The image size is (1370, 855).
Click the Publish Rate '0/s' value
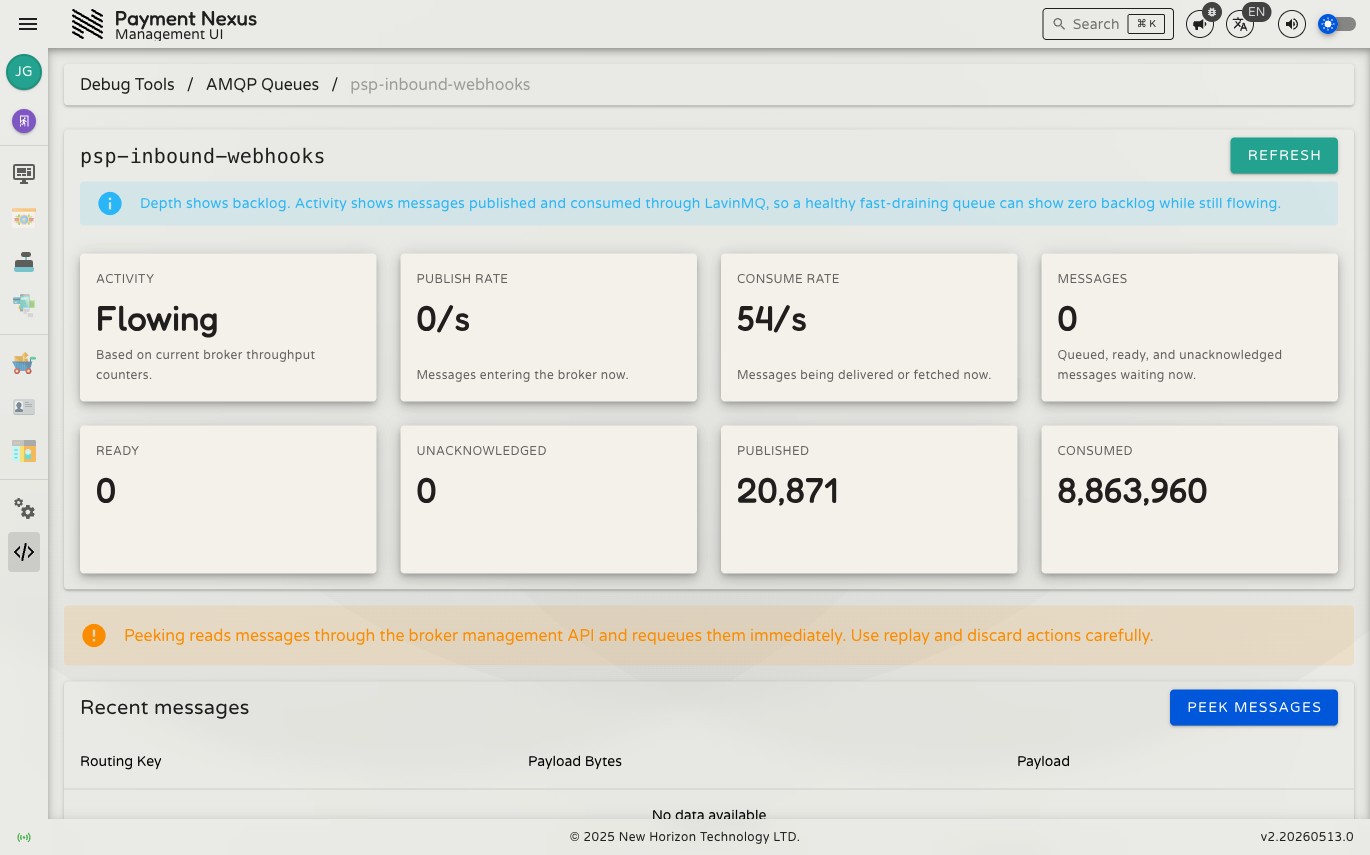point(443,319)
